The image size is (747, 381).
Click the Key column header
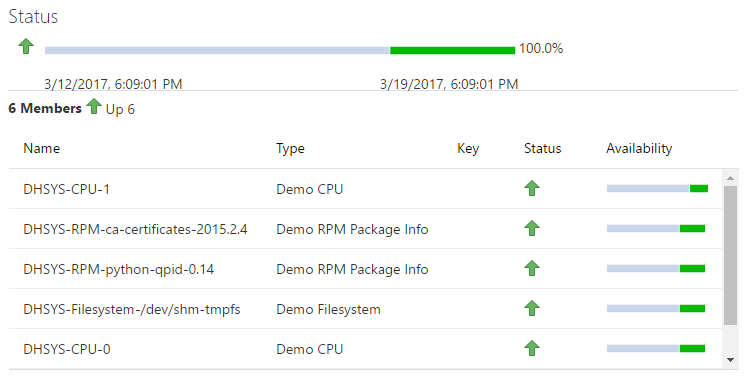click(468, 149)
